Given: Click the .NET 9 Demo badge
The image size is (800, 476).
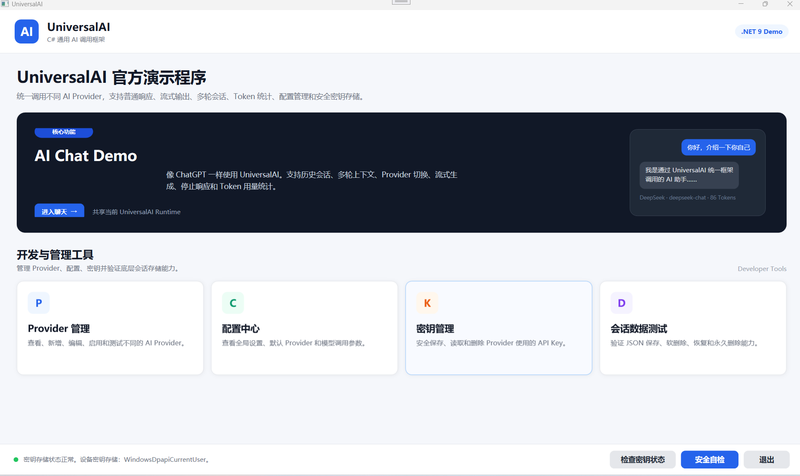Looking at the screenshot, I should click(x=761, y=32).
